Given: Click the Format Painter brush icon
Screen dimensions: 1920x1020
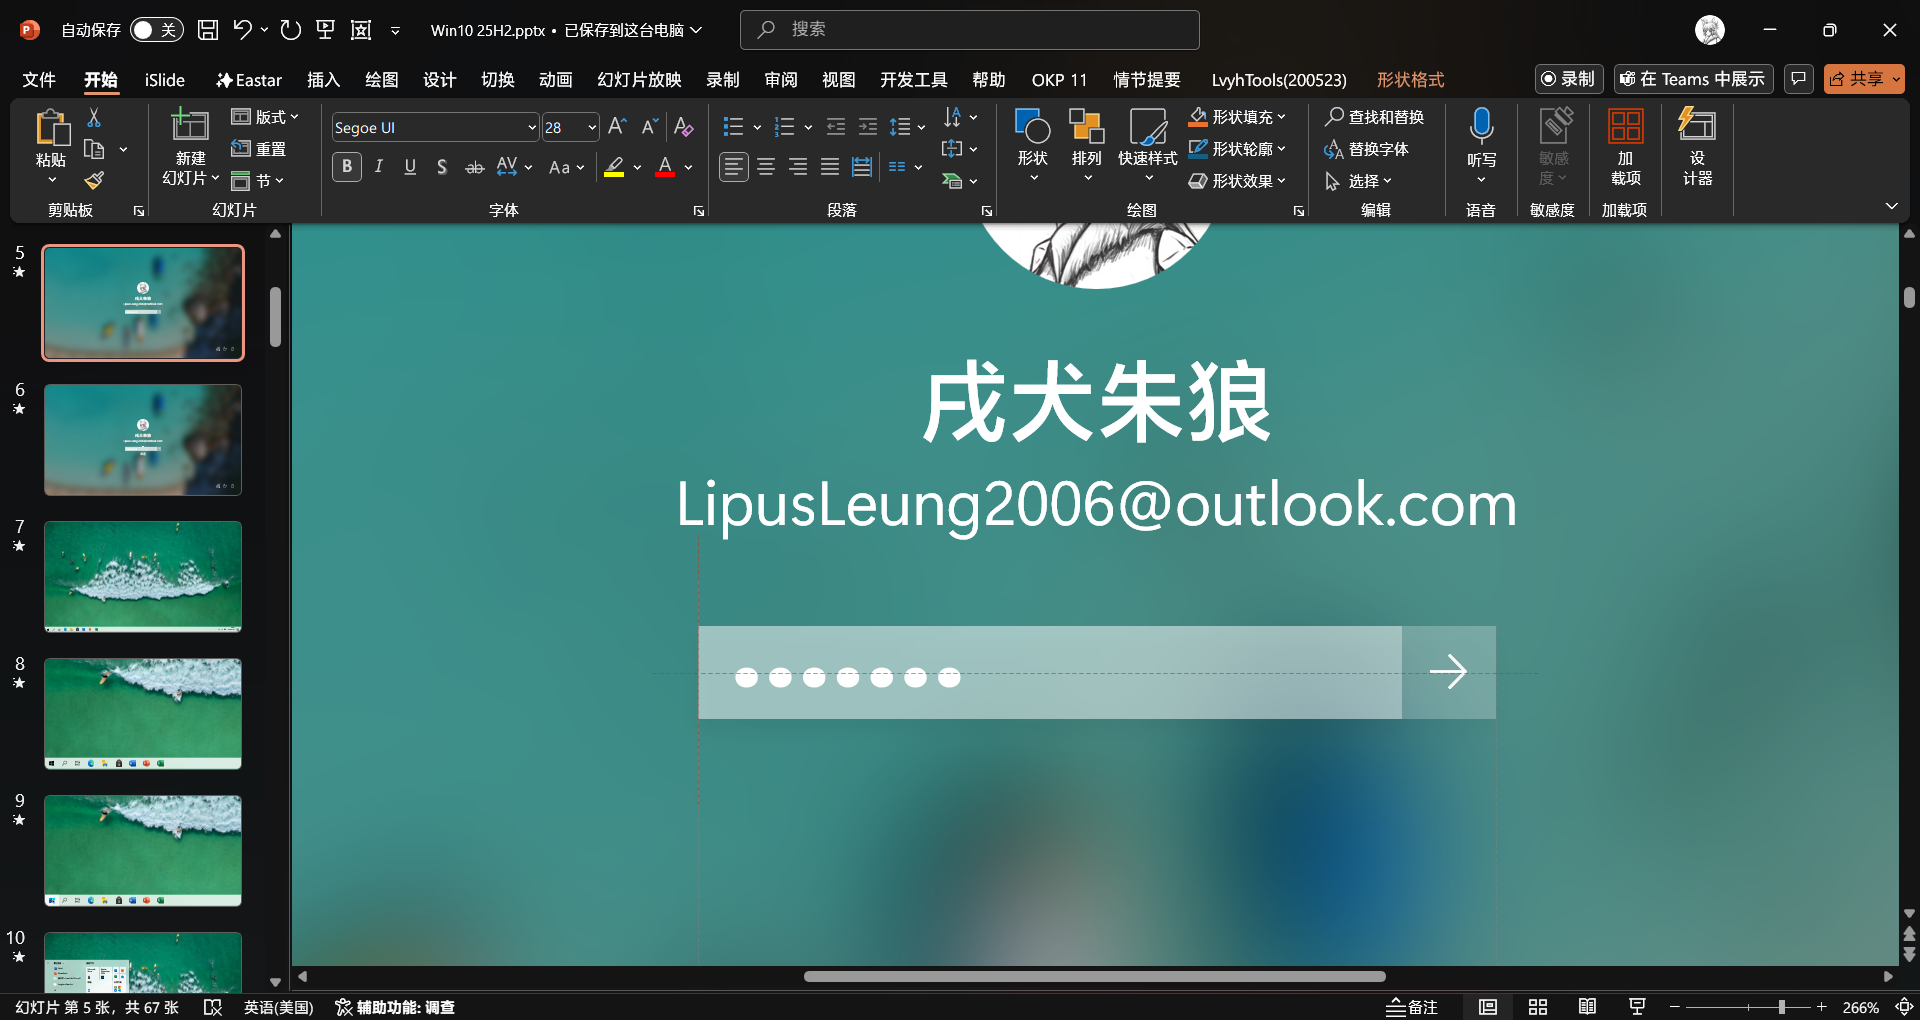Looking at the screenshot, I should 94,181.
